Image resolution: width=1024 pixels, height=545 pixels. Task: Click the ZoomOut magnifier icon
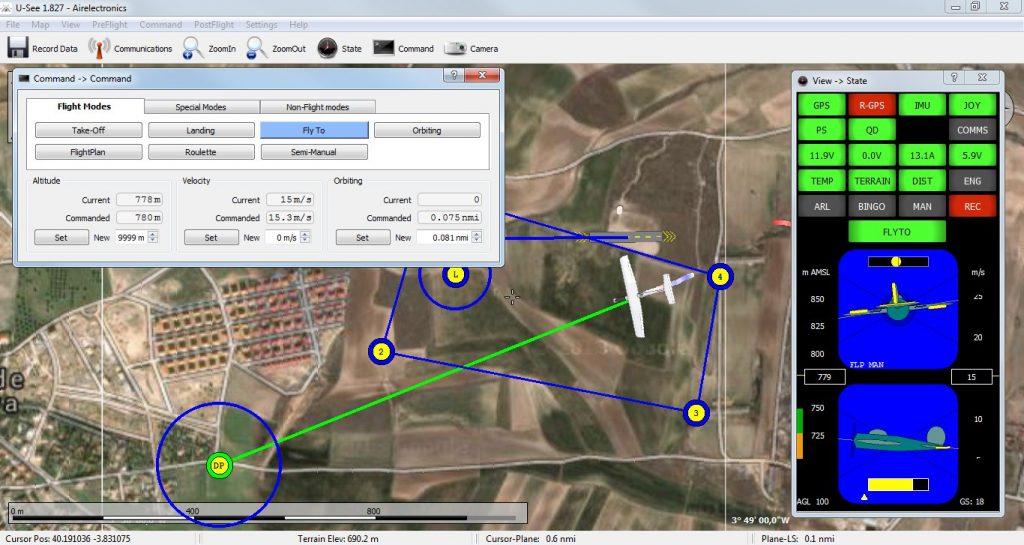[256, 48]
